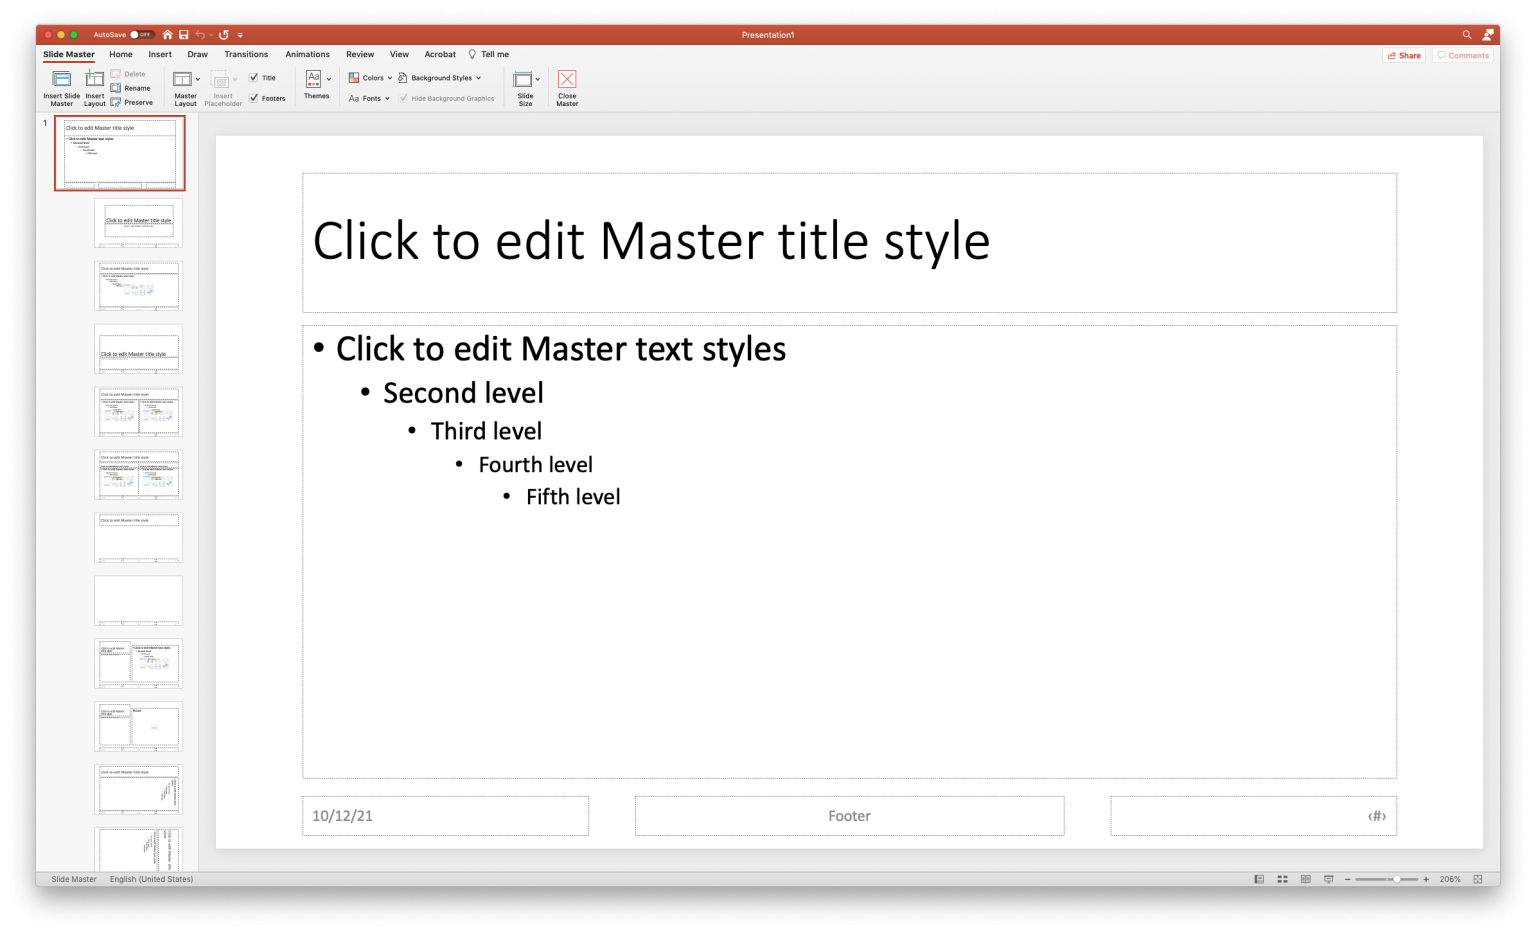Screen dimensions: 1536x934
Task: Click the Comments button
Action: tap(1463, 56)
